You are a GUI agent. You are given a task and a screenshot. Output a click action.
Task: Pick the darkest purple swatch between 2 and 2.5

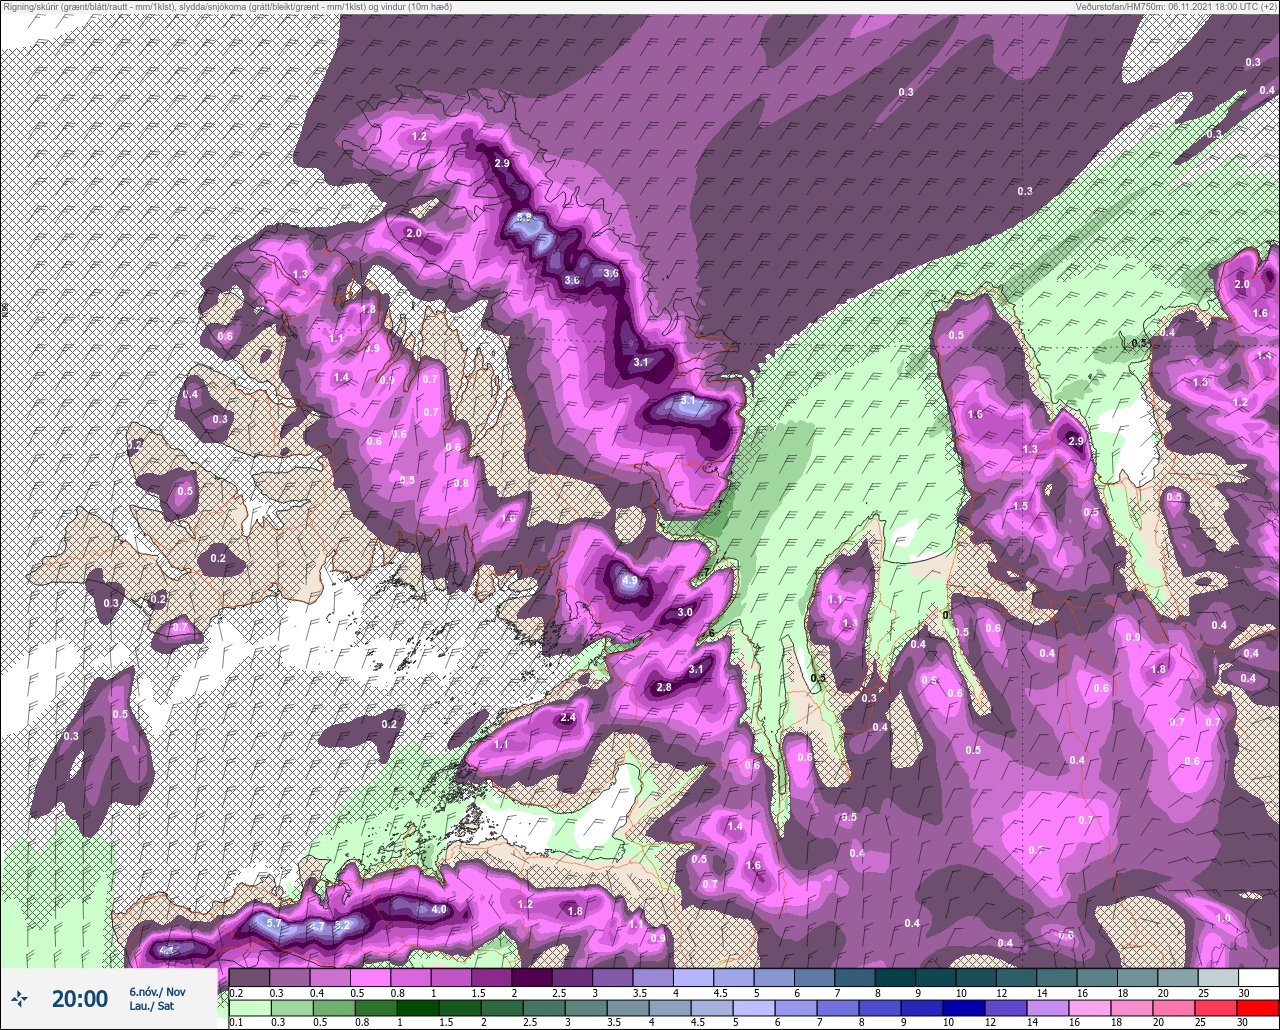[x=531, y=977]
